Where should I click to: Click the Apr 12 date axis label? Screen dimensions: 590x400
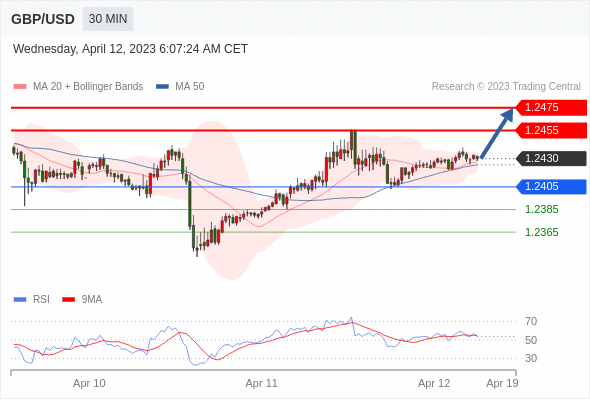(x=434, y=383)
